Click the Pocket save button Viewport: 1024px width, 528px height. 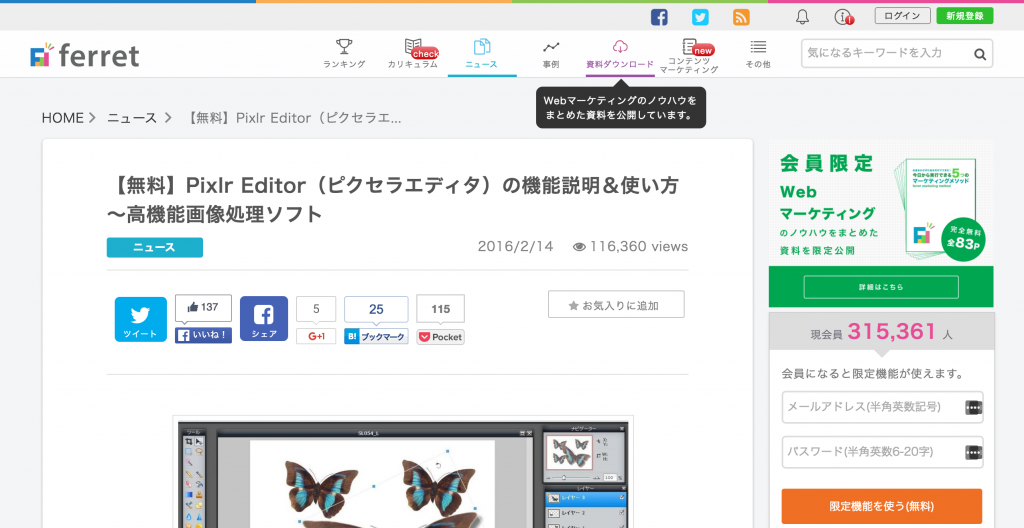(x=440, y=337)
